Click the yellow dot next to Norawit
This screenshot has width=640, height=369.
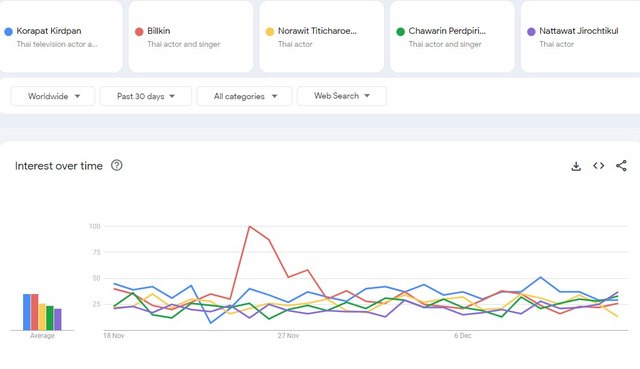[x=270, y=31]
